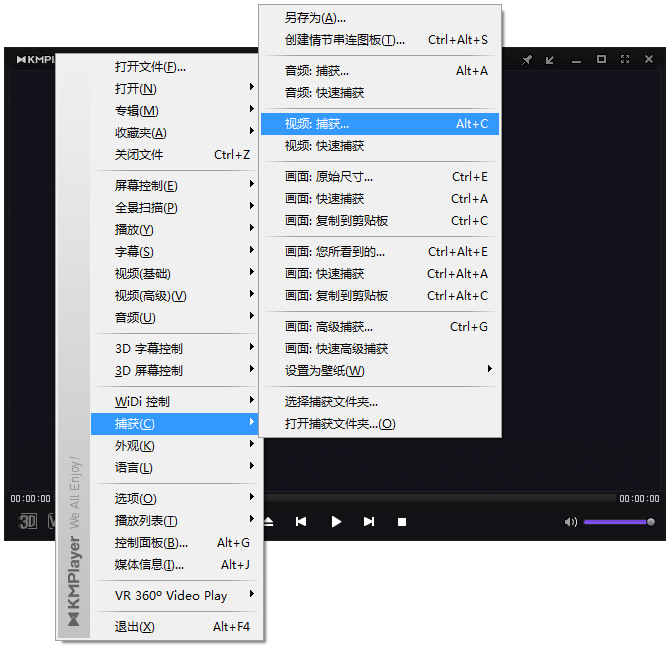
Task: Open the WiDi 控制 submenu
Action: coord(175,401)
